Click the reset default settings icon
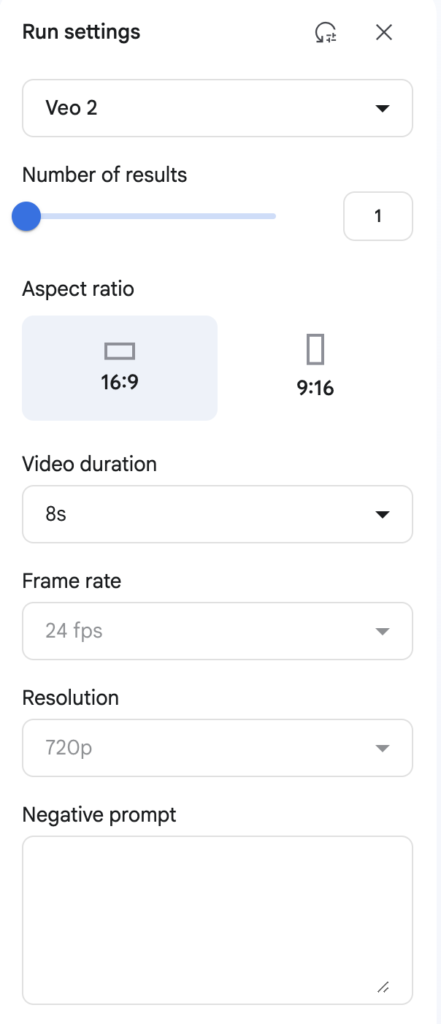The height and width of the screenshot is (1024, 441). (325, 32)
